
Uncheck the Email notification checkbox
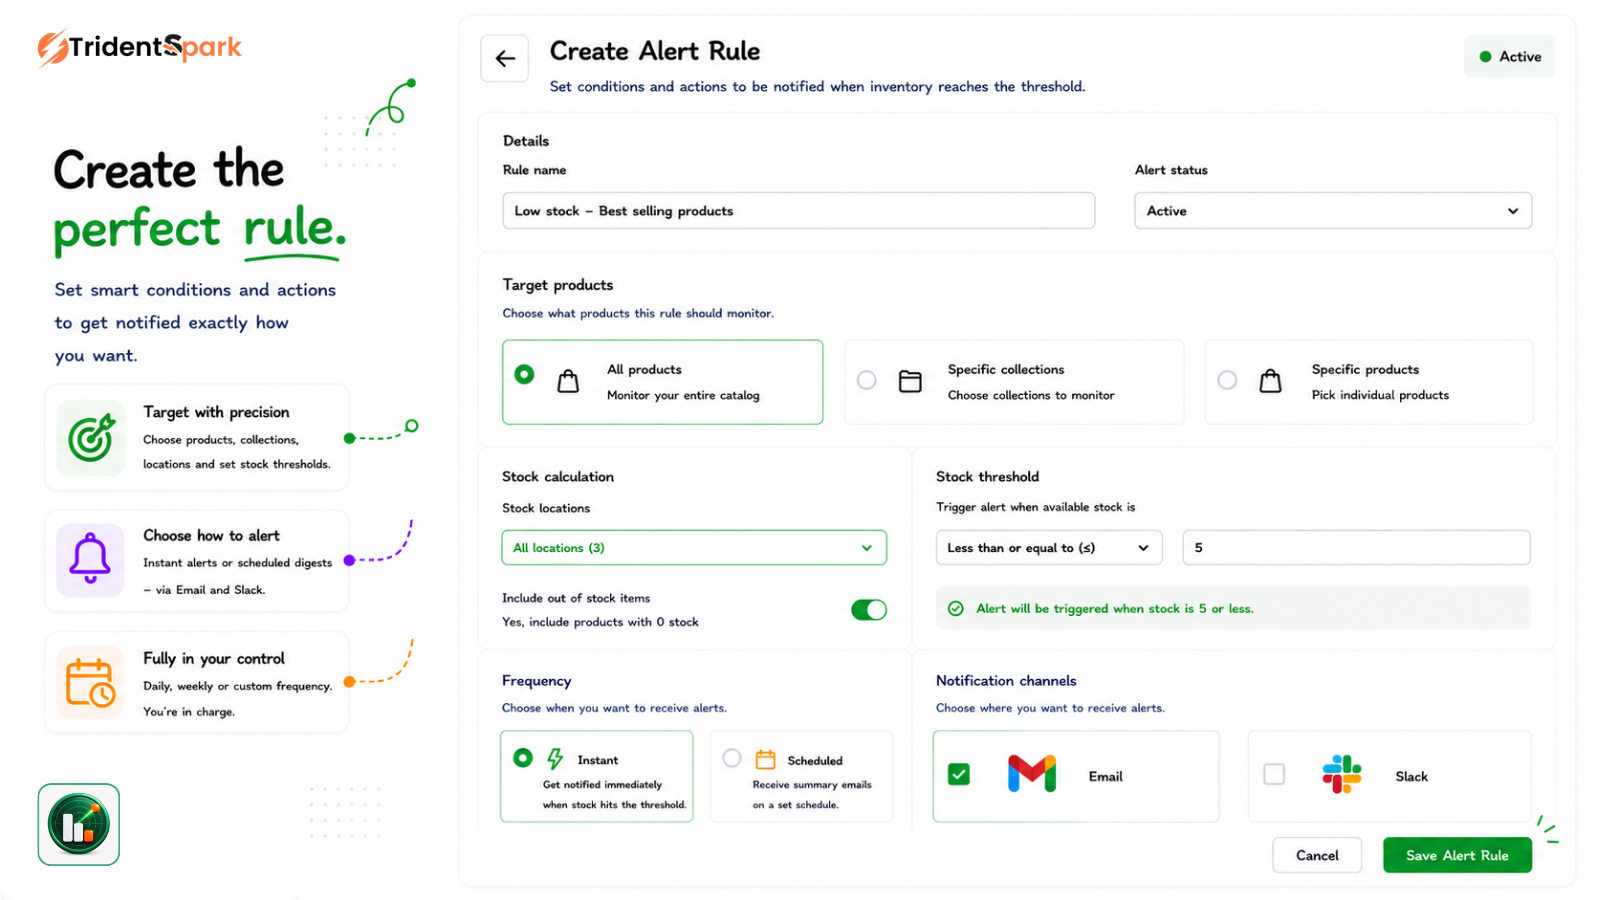coord(959,774)
